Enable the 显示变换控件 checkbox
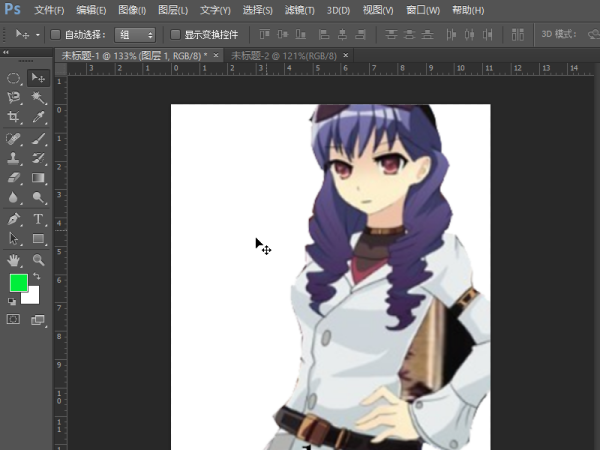The width and height of the screenshot is (600, 450). [175, 35]
